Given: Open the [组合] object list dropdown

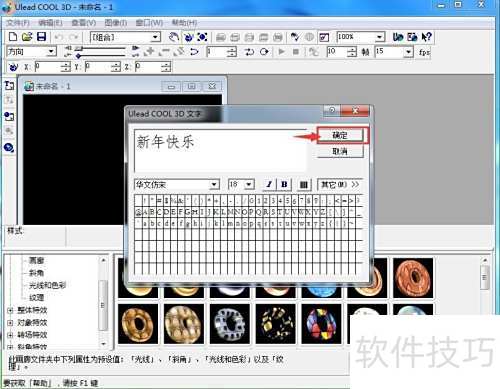Looking at the screenshot, I should (x=155, y=37).
